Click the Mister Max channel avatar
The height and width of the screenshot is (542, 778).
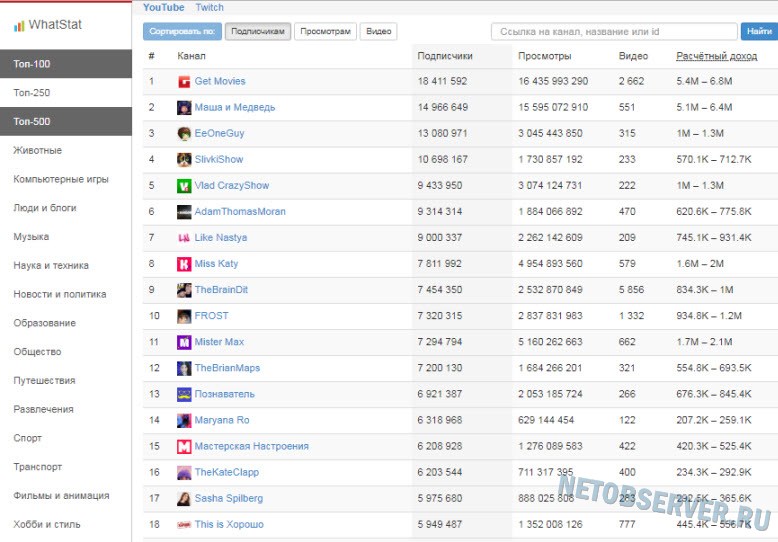point(184,342)
